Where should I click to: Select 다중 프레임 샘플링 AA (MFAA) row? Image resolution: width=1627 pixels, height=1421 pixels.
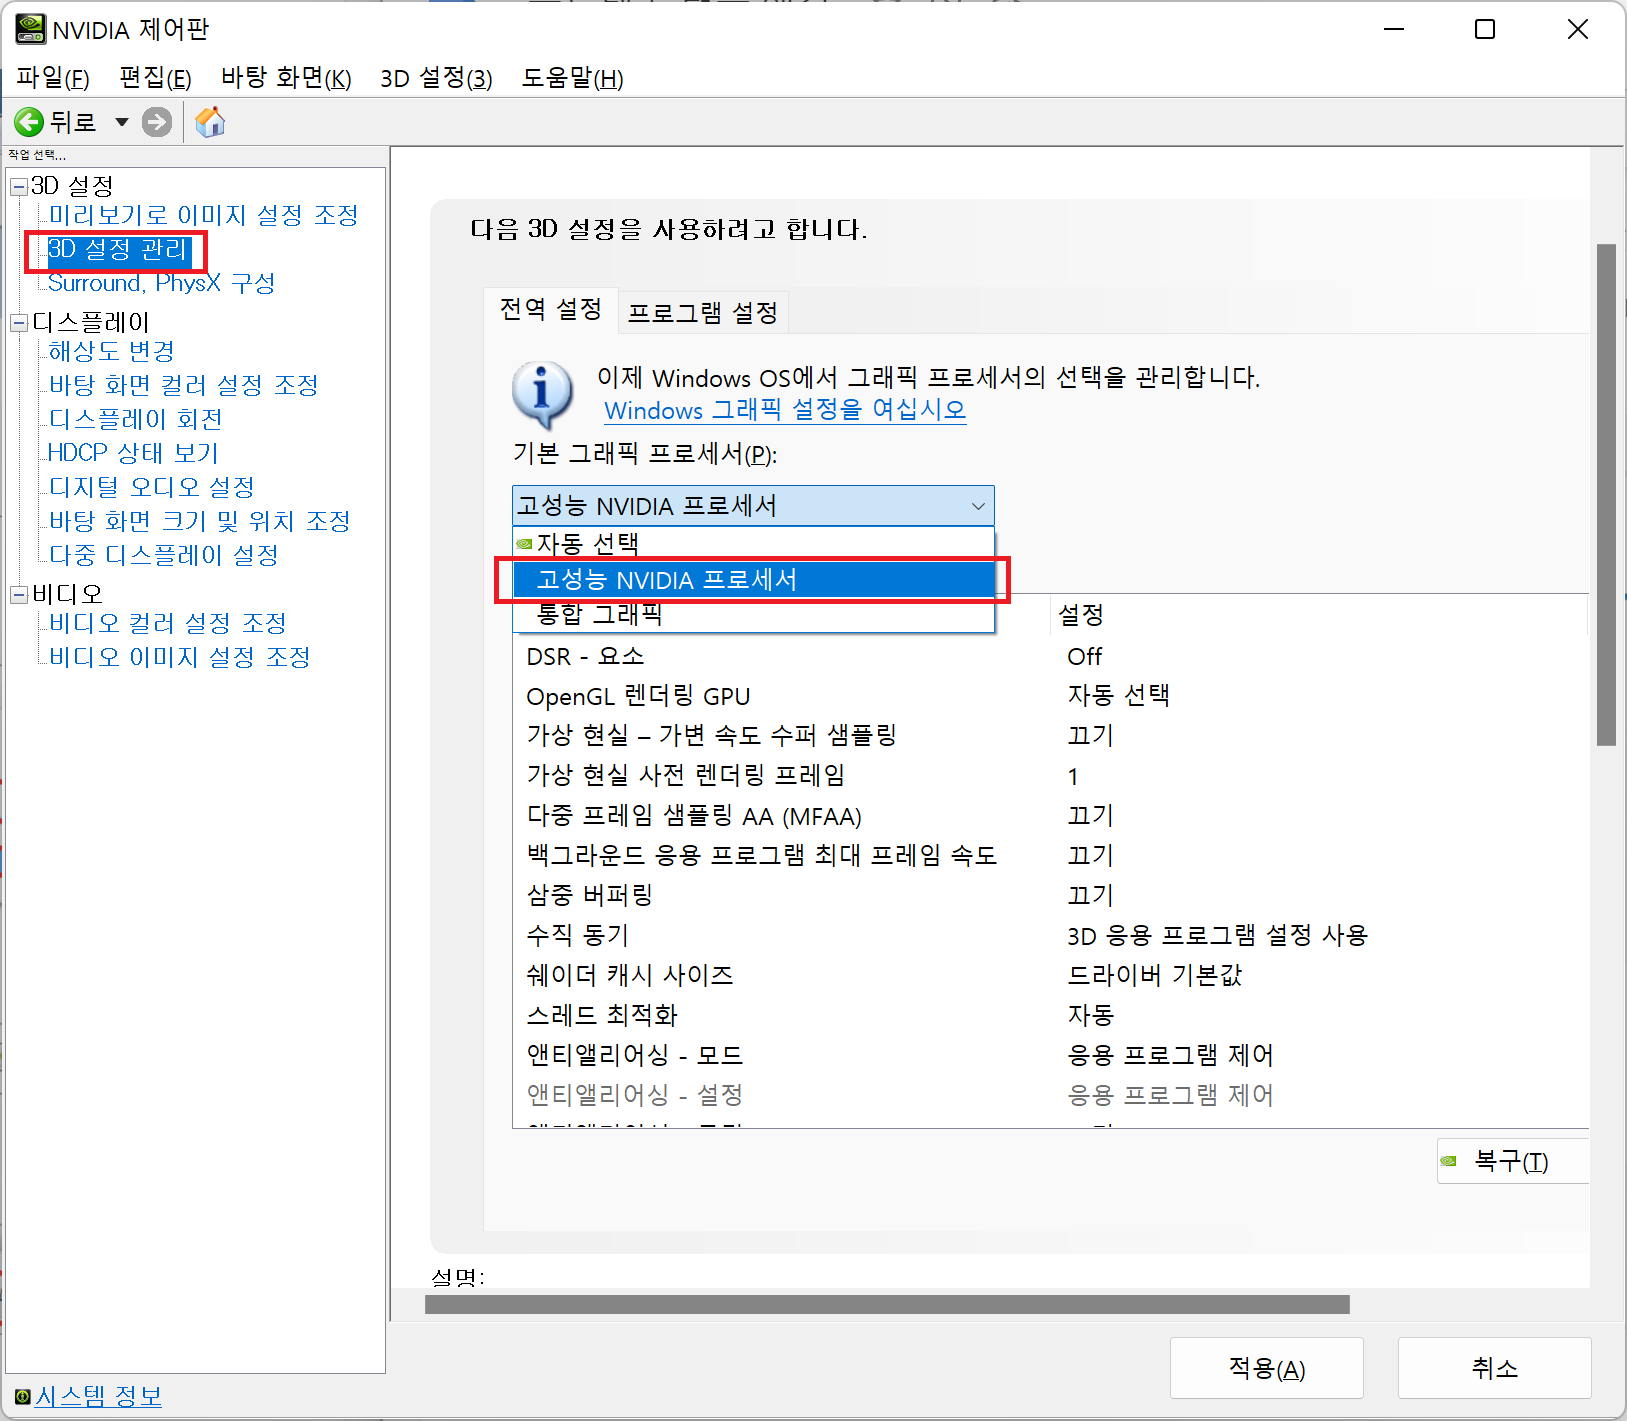tap(1050, 816)
